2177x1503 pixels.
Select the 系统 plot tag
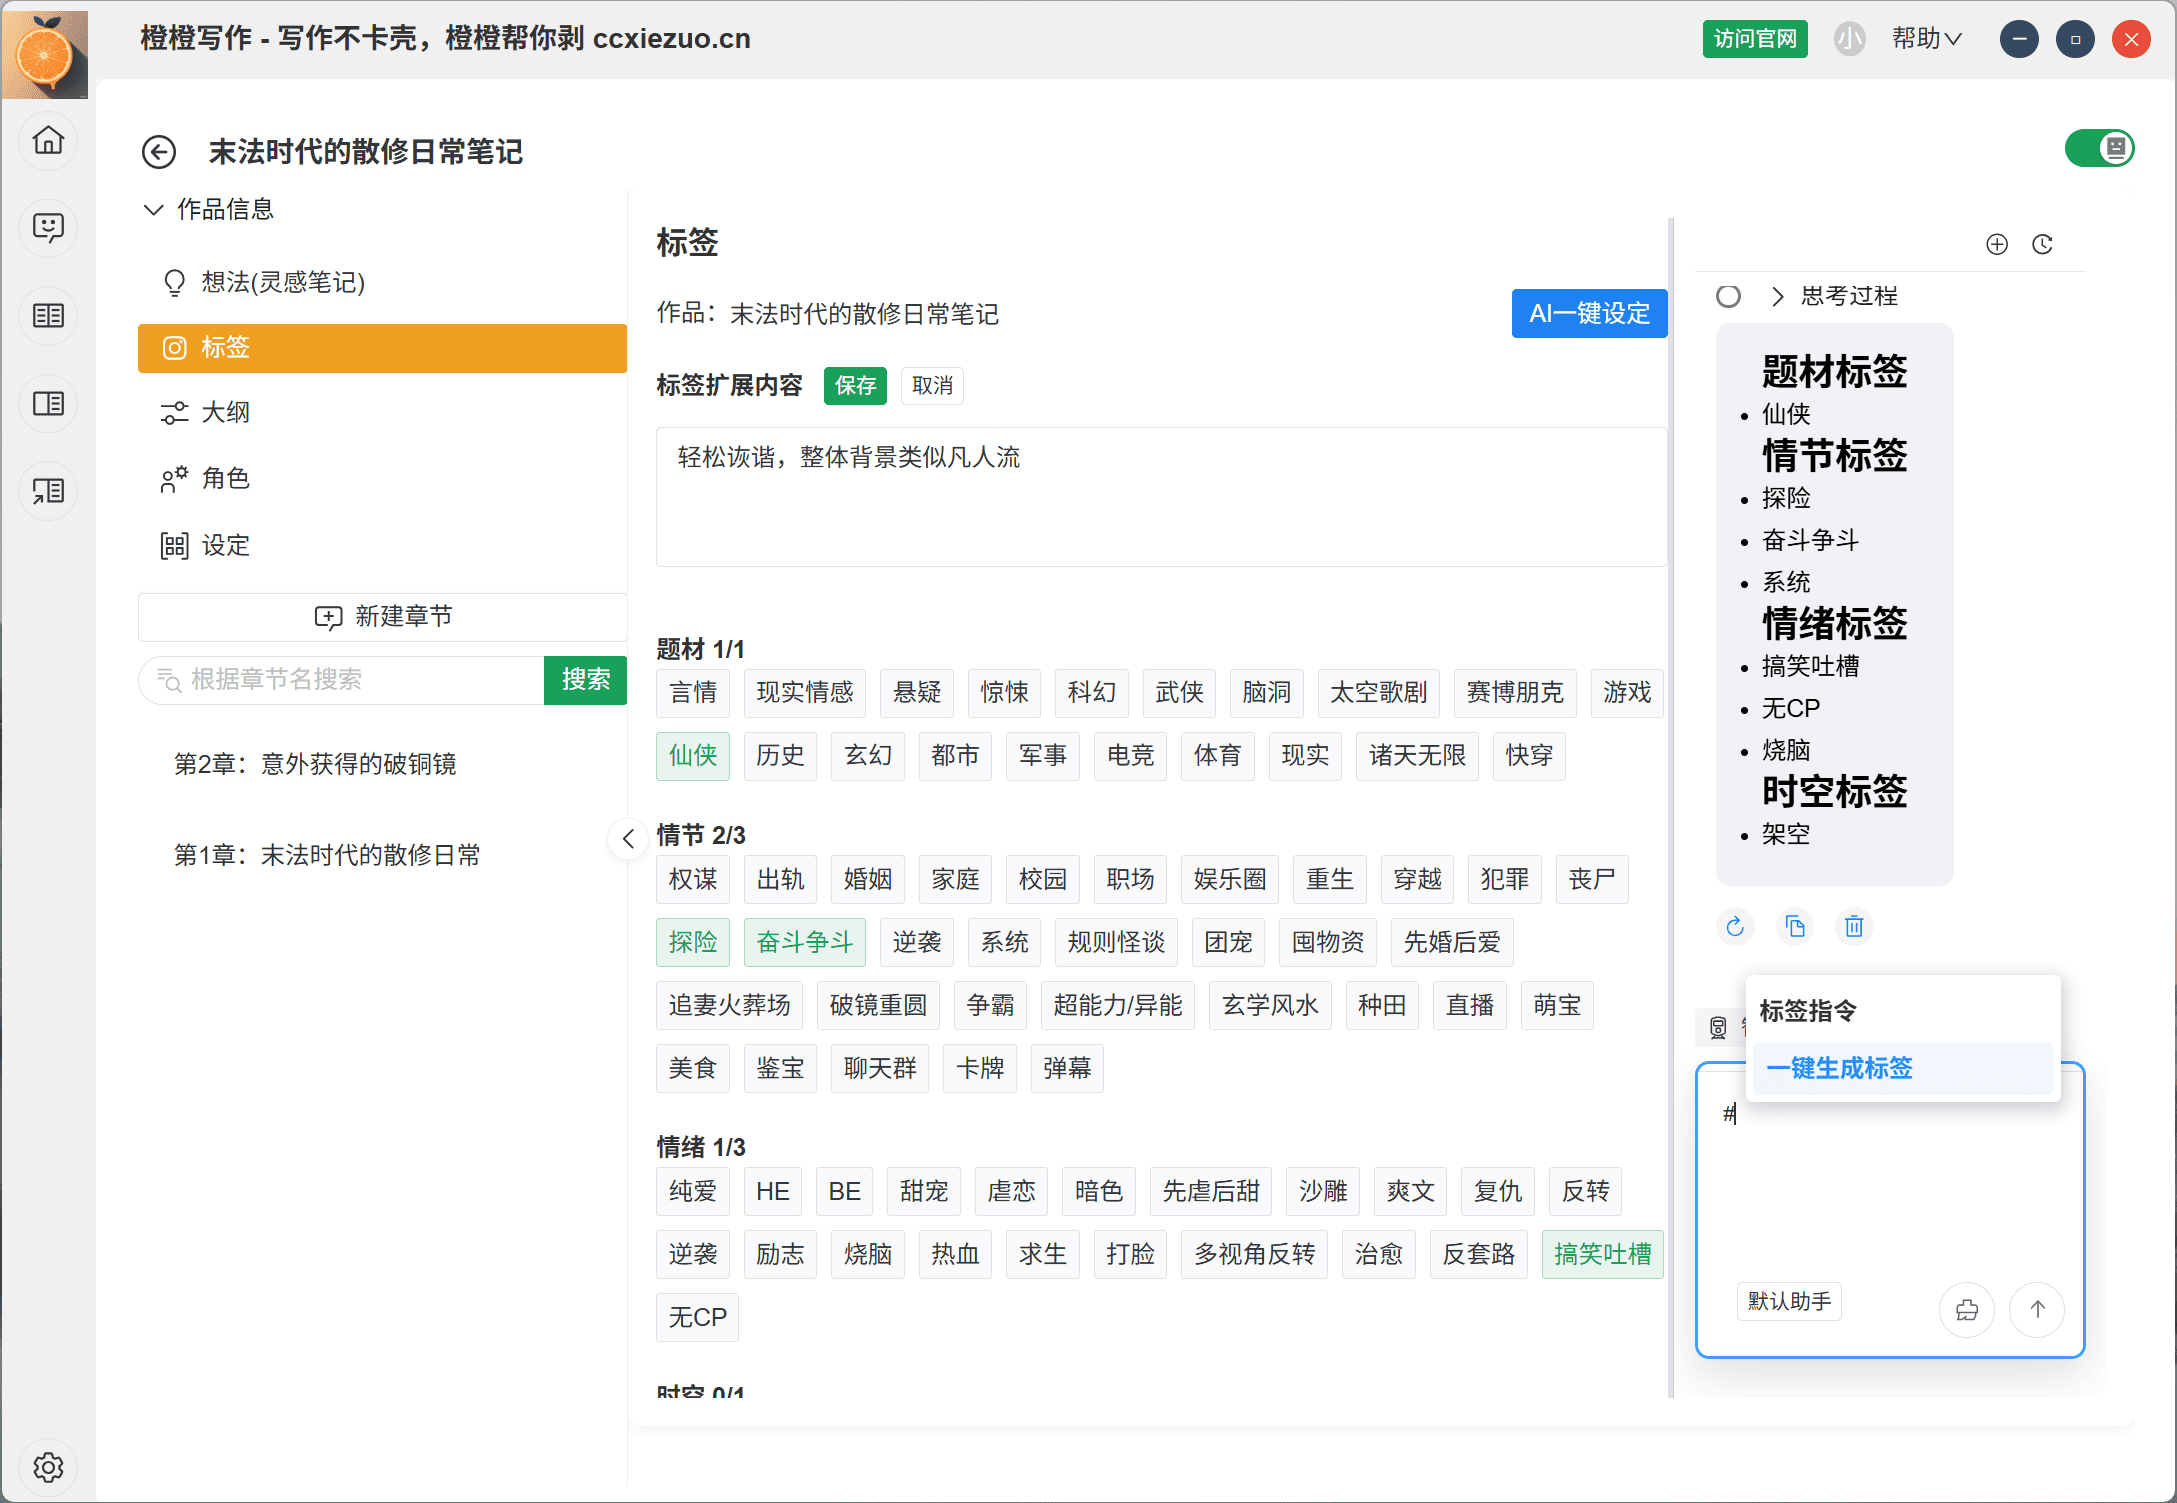pos(1004,942)
